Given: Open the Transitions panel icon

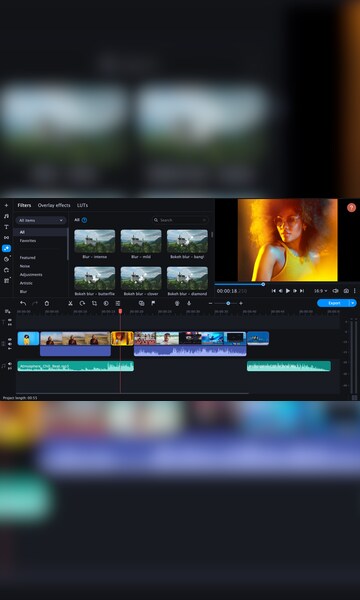Looking at the screenshot, I should (6, 238).
